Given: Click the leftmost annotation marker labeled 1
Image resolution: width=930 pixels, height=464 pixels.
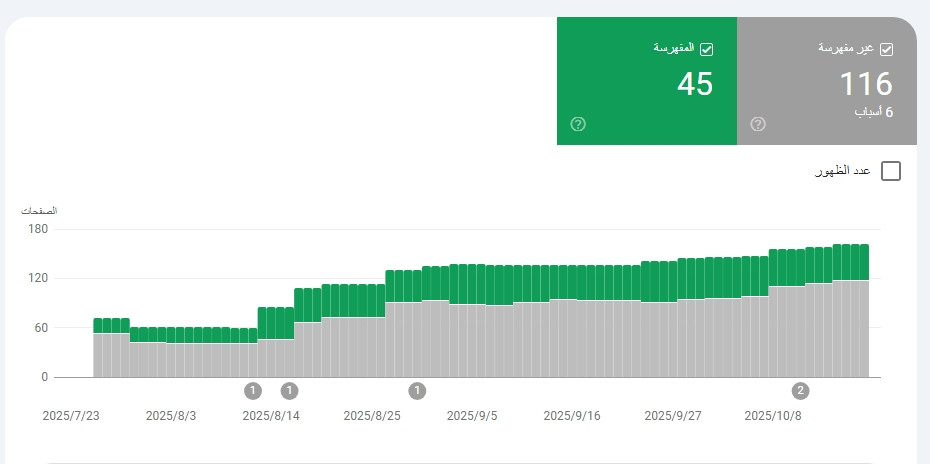Looking at the screenshot, I should (x=253, y=390).
